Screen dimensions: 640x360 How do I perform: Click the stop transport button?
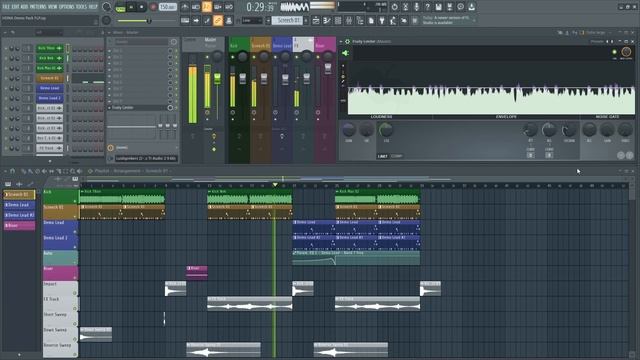pos(142,7)
